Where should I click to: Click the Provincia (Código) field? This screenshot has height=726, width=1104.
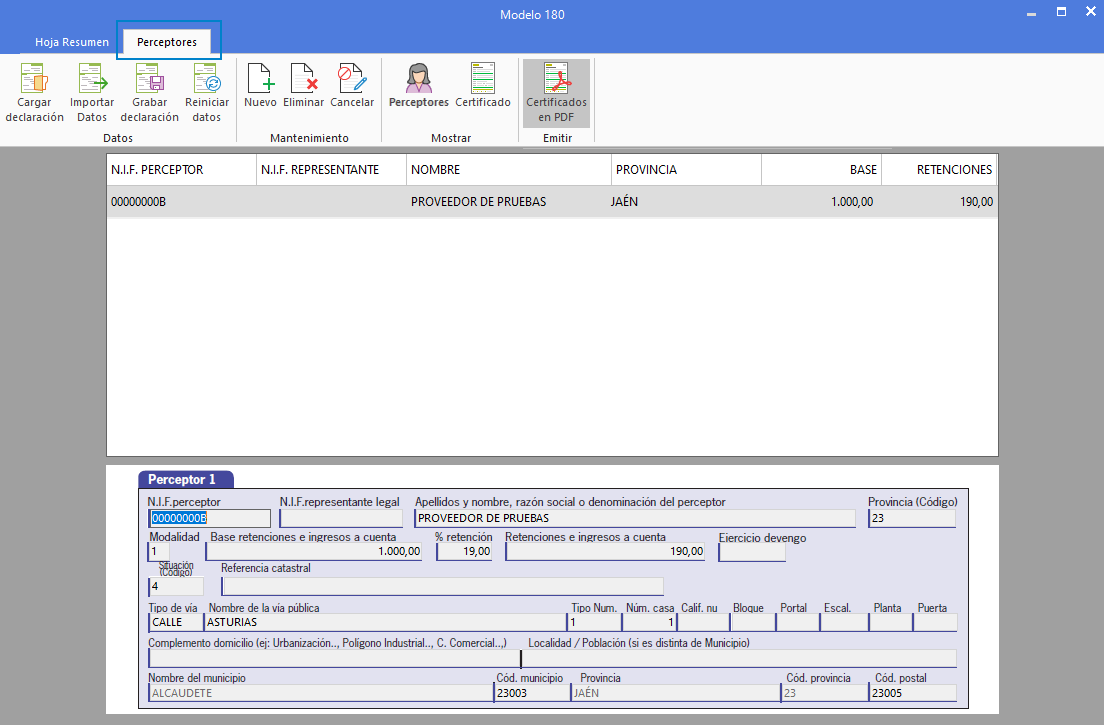pos(912,519)
